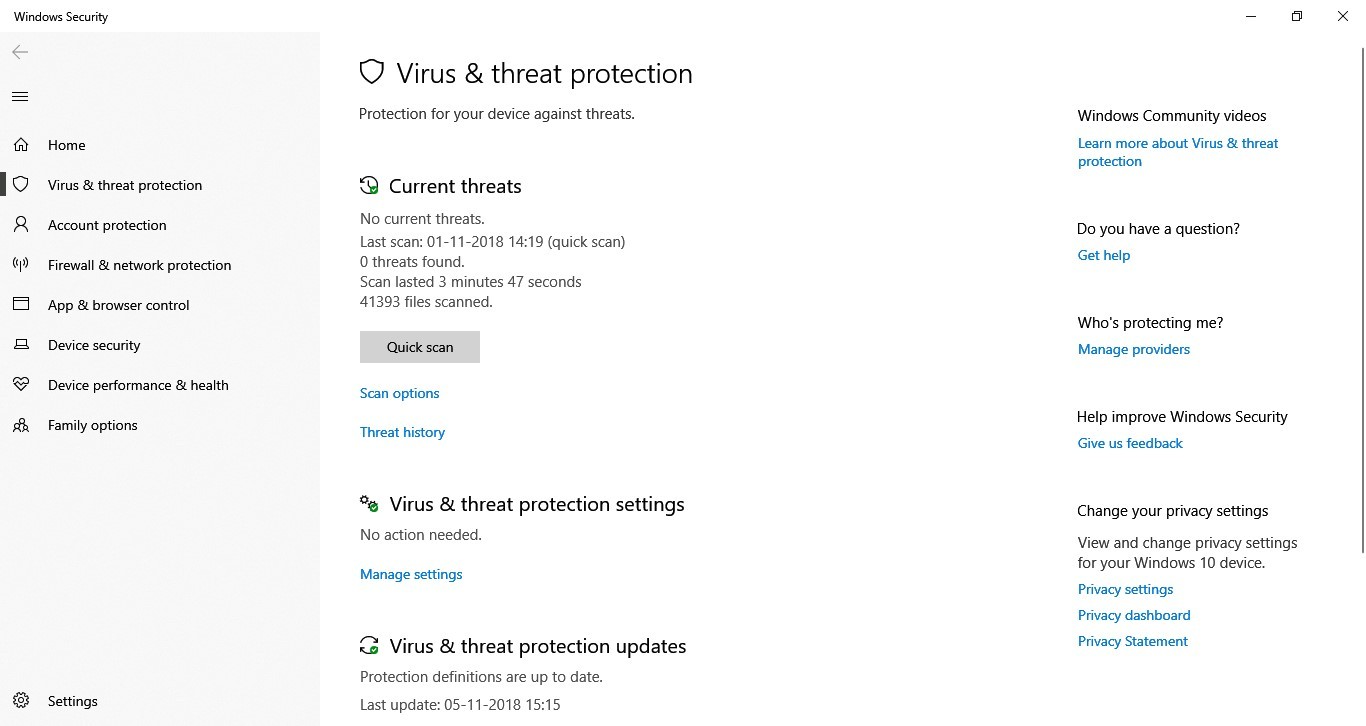Screen dimensions: 1366x726
Task: Start a Quick scan
Action: coord(420,347)
